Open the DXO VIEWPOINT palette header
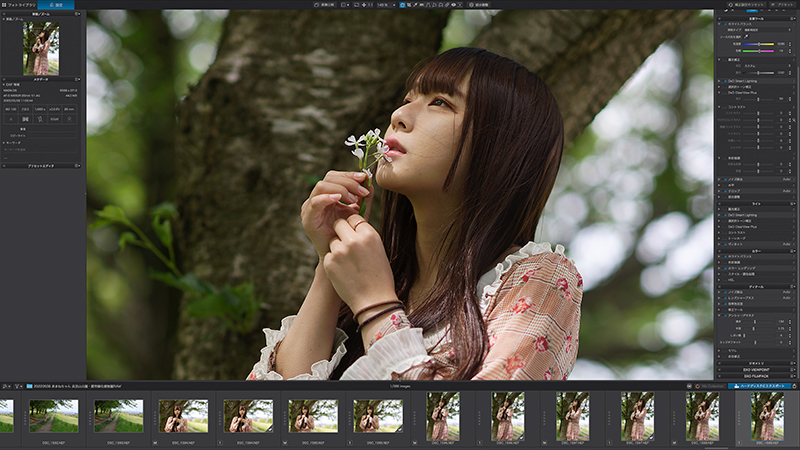The image size is (800, 450). pos(756,370)
